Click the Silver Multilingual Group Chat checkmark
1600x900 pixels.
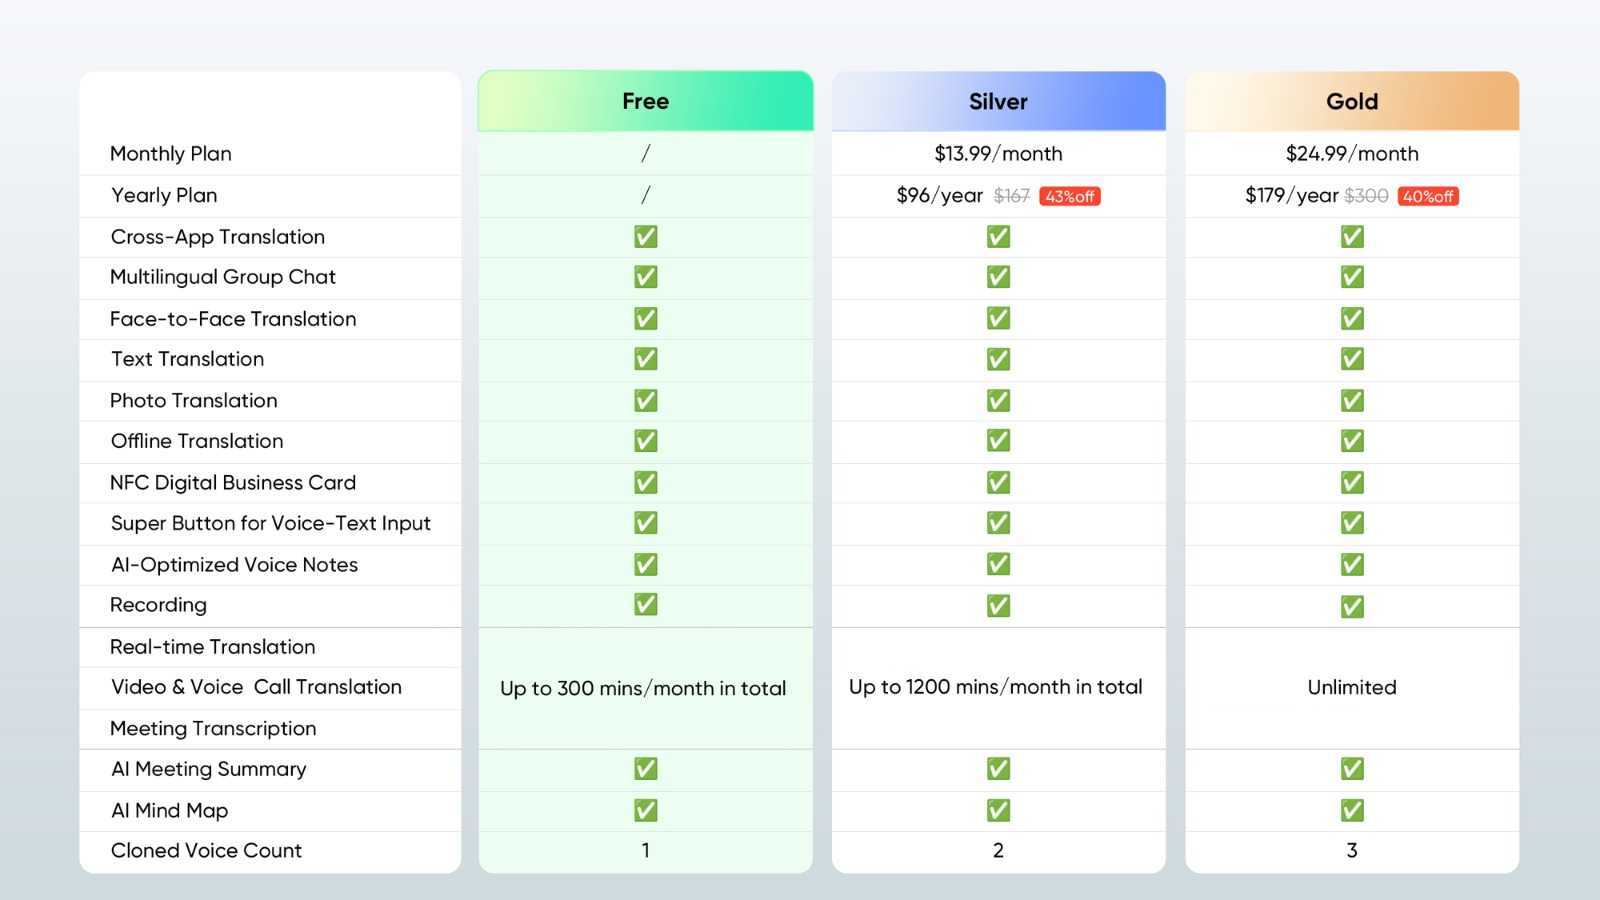tap(998, 277)
